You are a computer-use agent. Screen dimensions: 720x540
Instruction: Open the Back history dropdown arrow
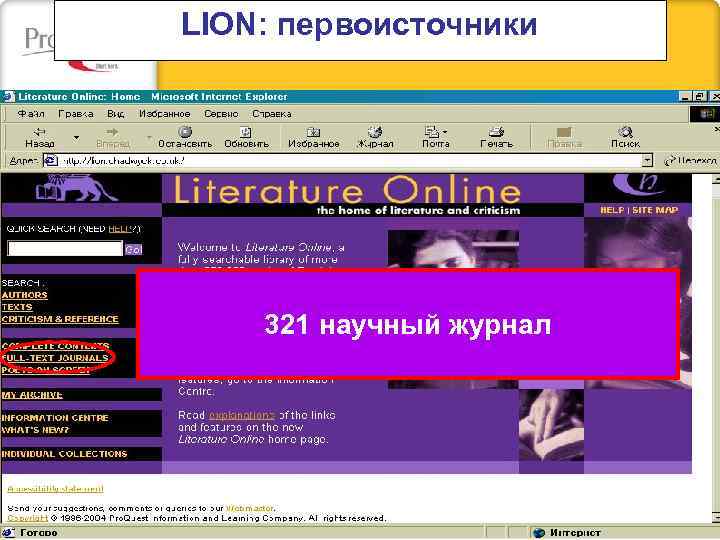(76, 137)
